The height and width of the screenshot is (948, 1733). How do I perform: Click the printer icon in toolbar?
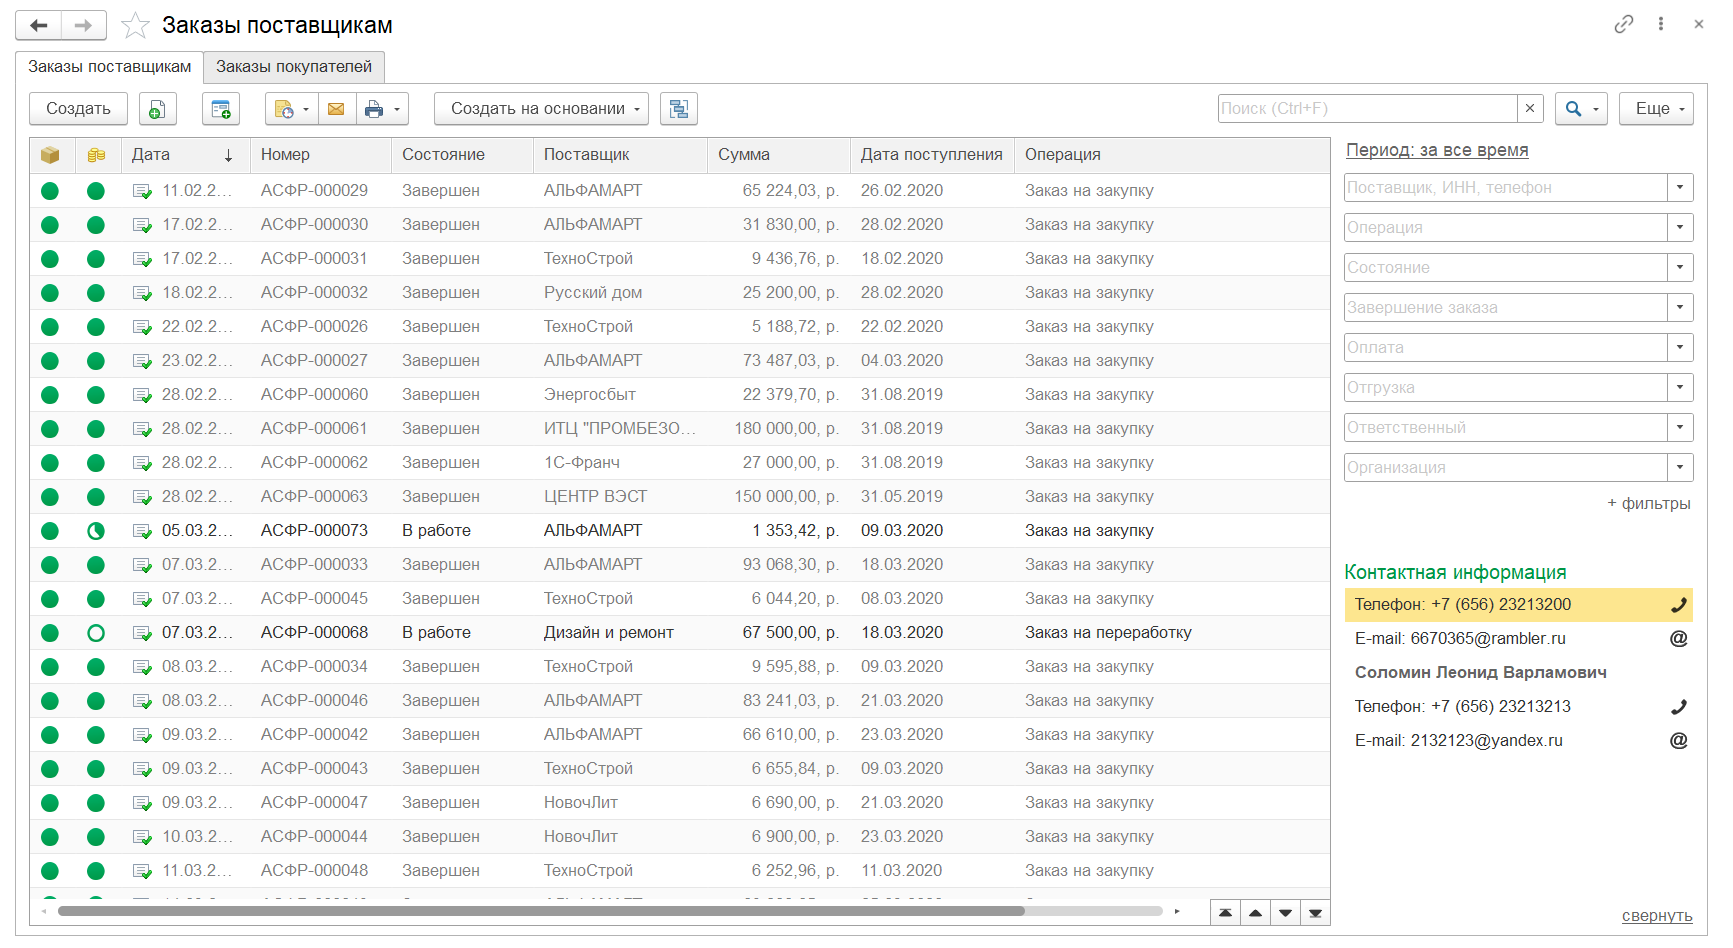(374, 109)
